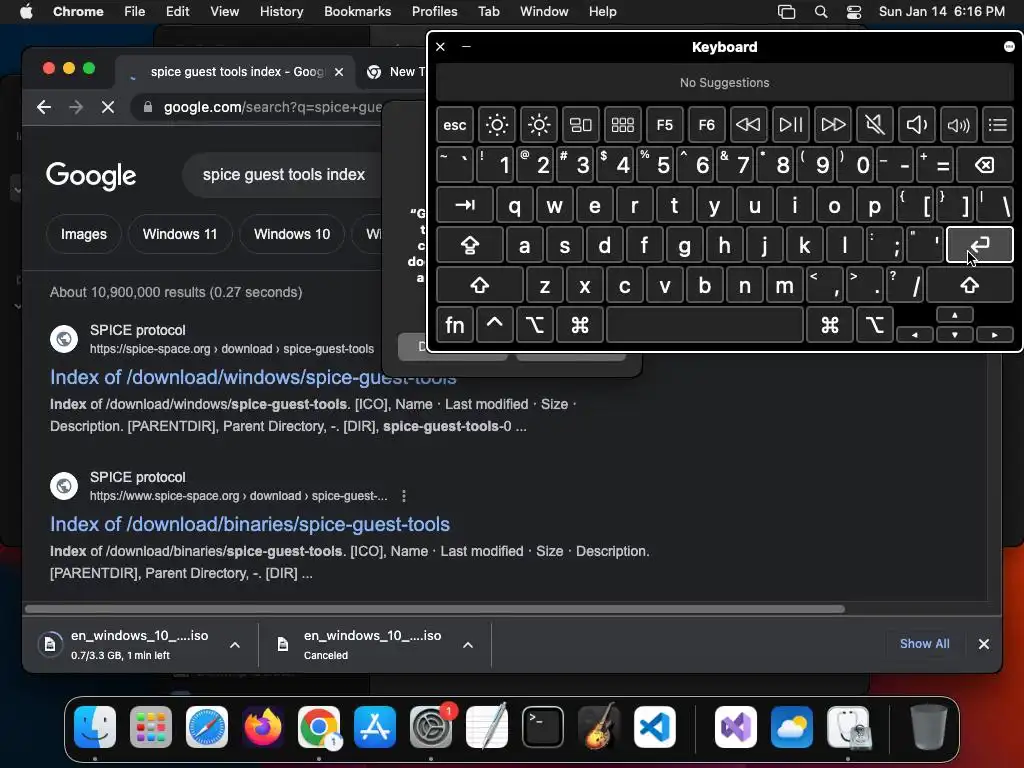Image resolution: width=1024 pixels, height=768 pixels.
Task: Toggle the right option key
Action: [874, 325]
